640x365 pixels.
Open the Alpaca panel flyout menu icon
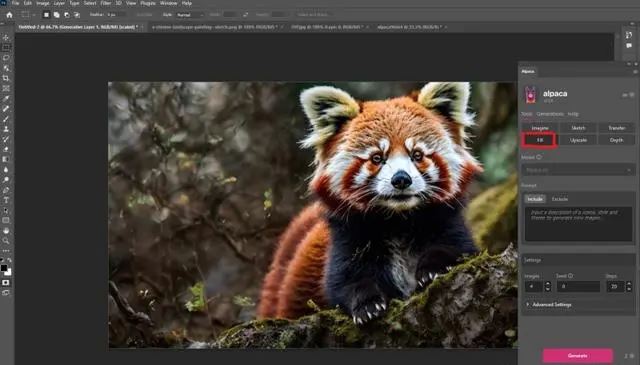point(635,71)
